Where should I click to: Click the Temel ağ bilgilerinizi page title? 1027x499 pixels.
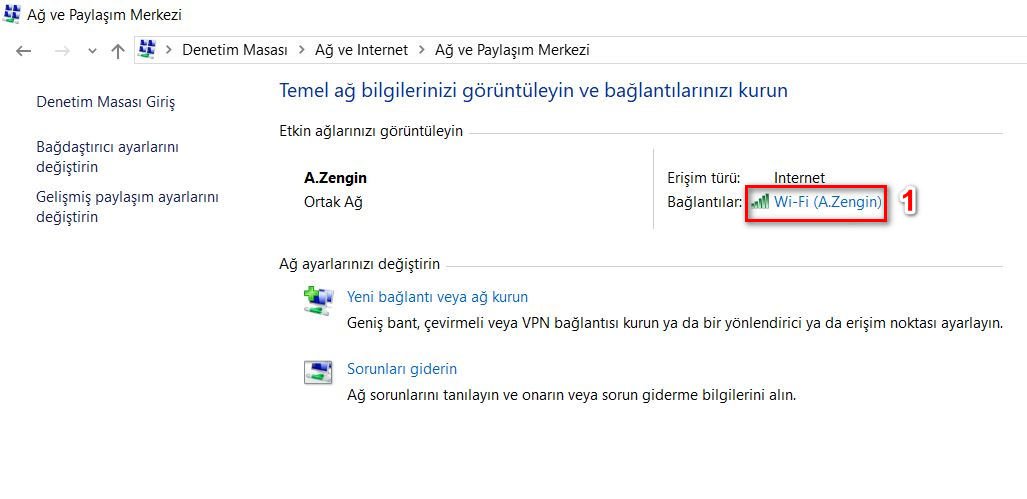533,90
